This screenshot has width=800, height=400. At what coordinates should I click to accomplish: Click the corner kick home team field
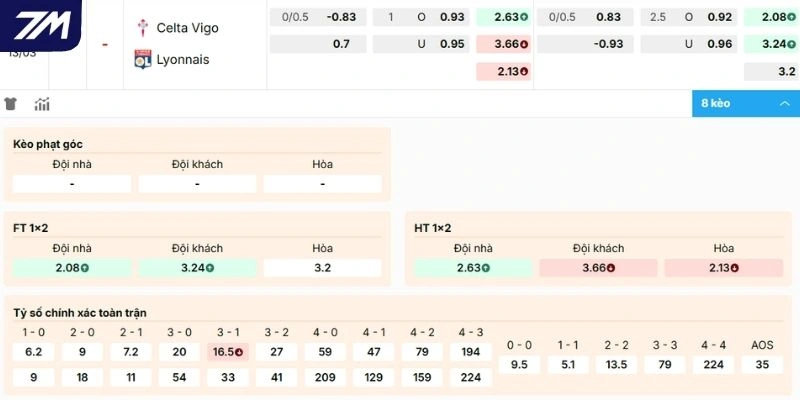(x=71, y=184)
